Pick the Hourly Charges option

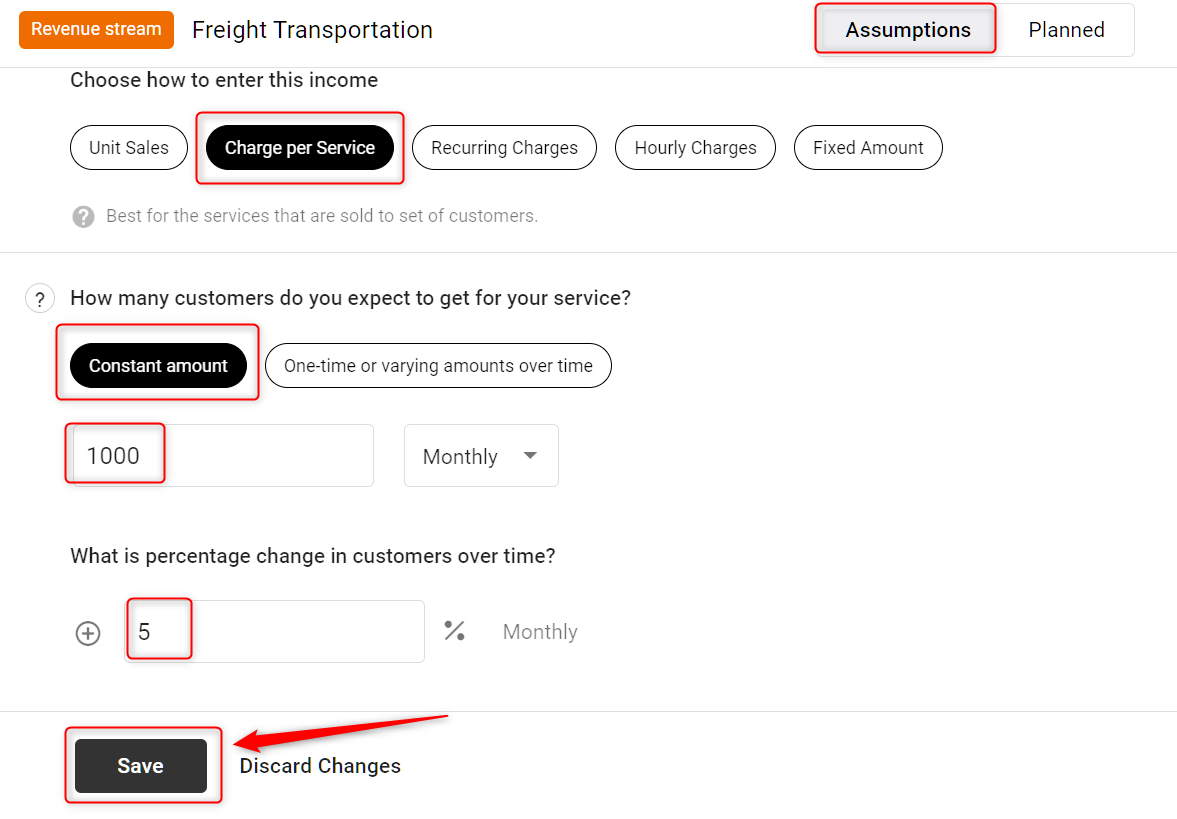click(x=695, y=148)
